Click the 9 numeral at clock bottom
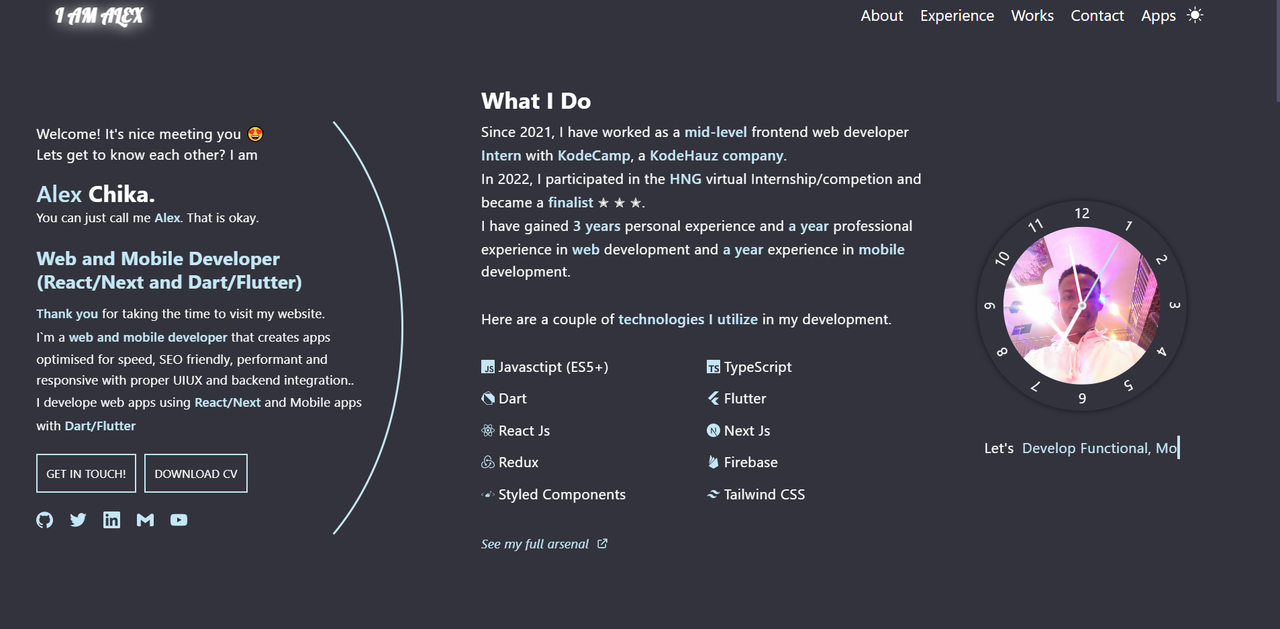The height and width of the screenshot is (629, 1280). [1082, 399]
